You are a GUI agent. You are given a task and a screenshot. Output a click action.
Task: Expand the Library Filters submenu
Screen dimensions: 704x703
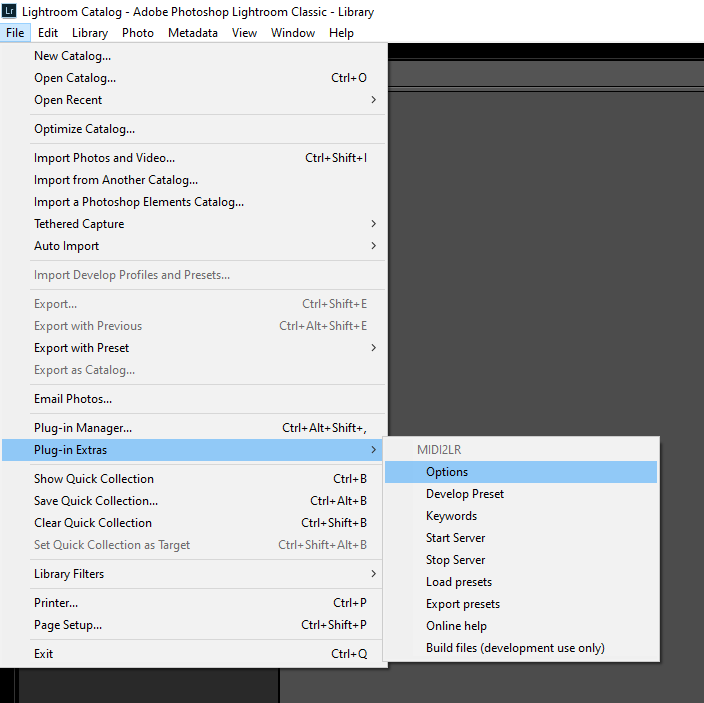pyautogui.click(x=192, y=574)
